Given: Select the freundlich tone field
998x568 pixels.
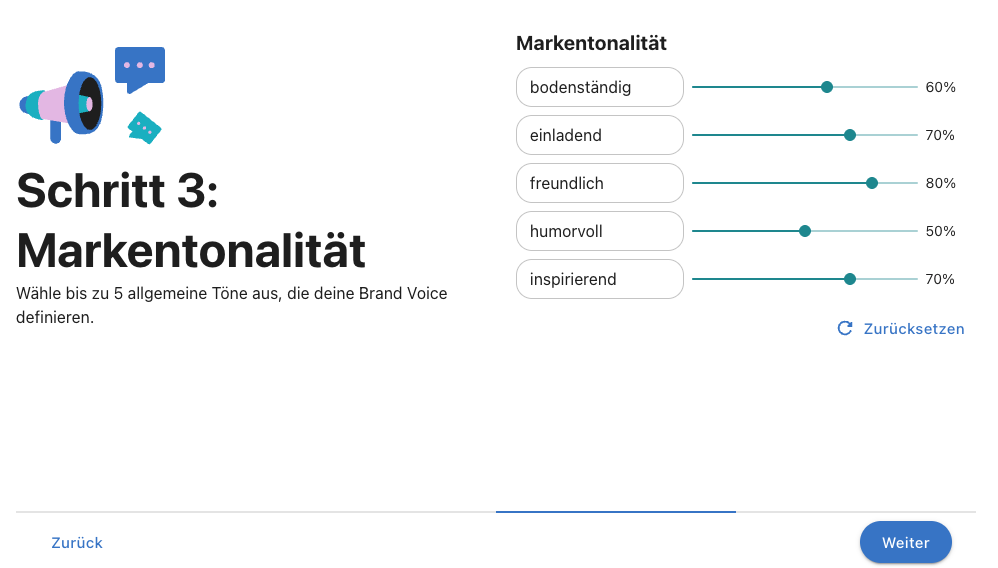Looking at the screenshot, I should click(600, 183).
